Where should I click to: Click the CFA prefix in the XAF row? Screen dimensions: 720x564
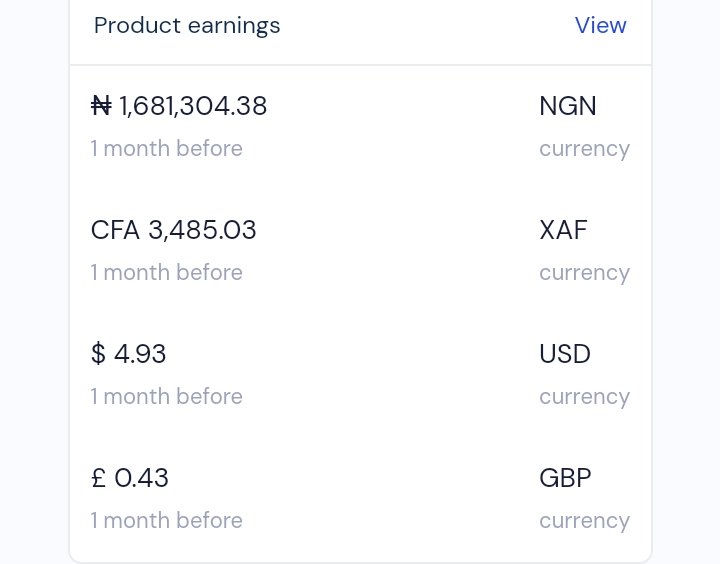click(x=115, y=230)
